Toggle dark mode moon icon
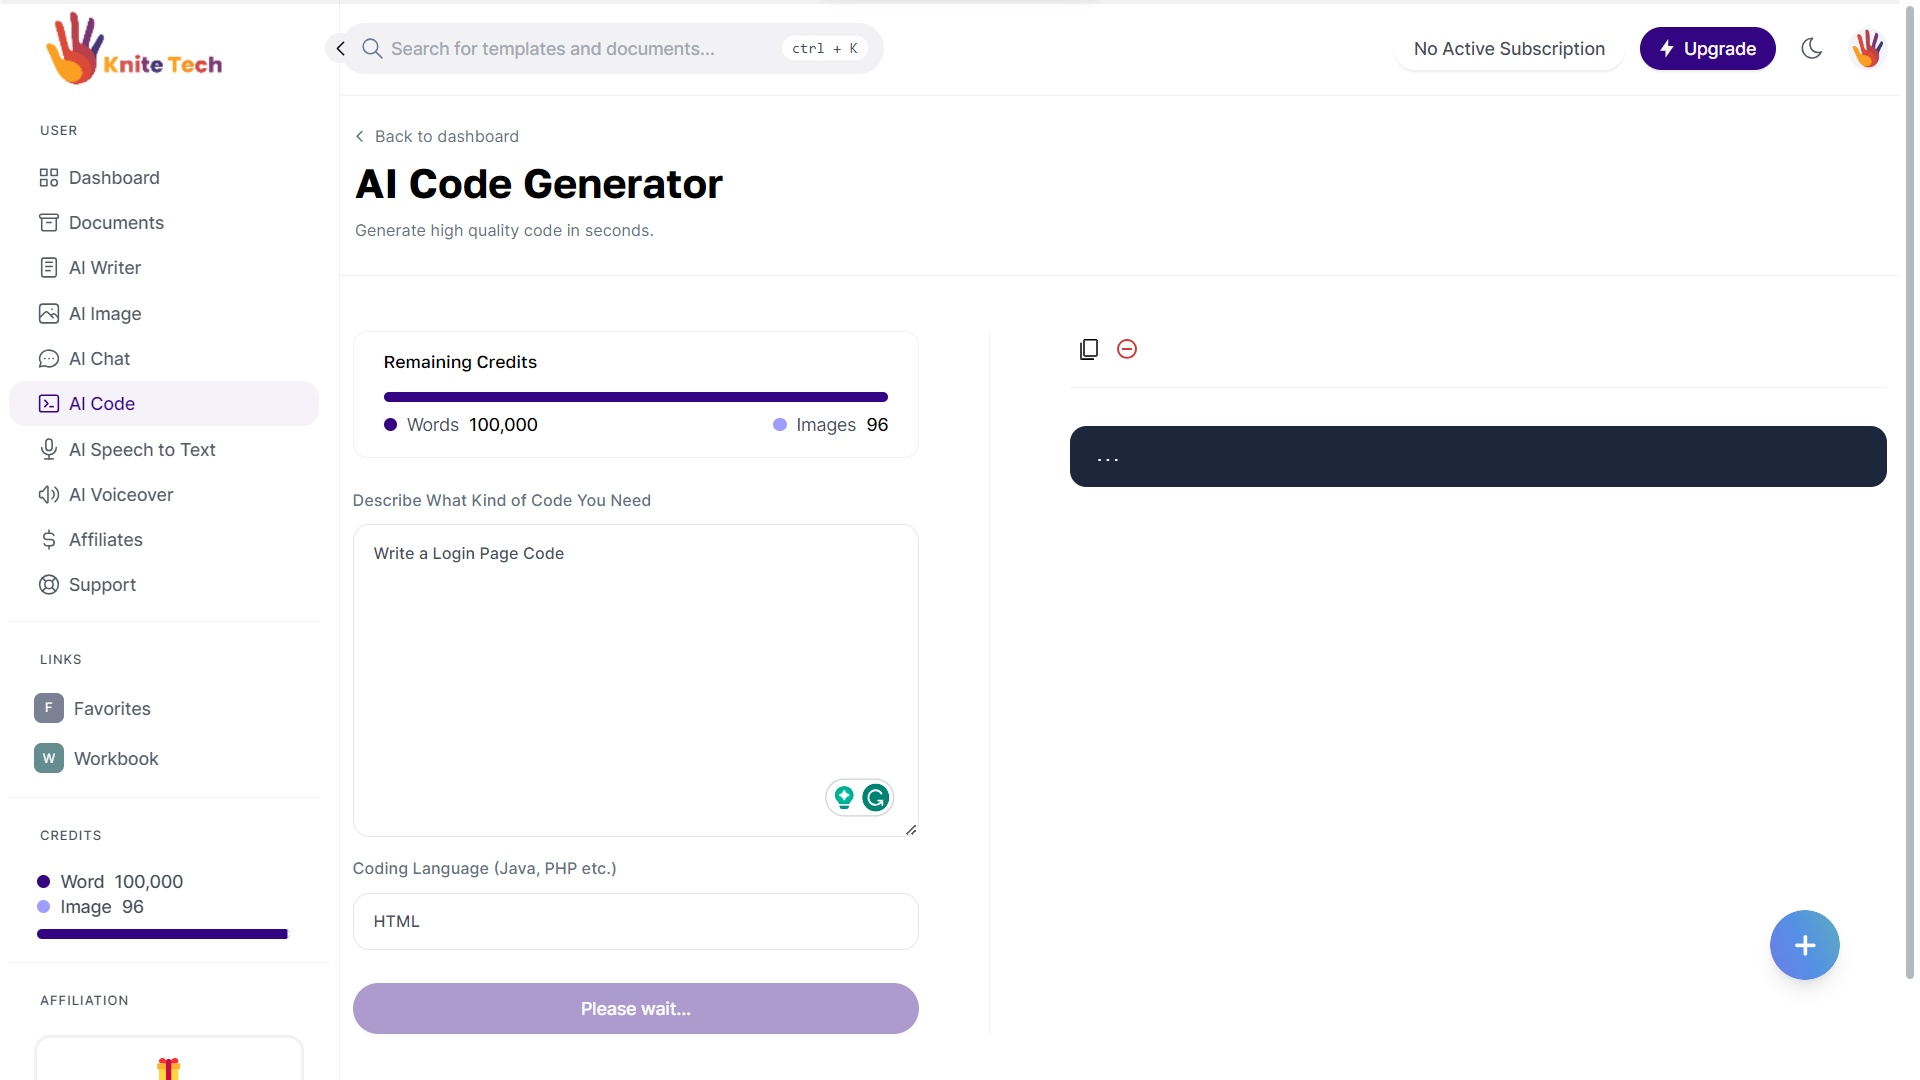Screen dimensions: 1920x1080 click(1811, 48)
